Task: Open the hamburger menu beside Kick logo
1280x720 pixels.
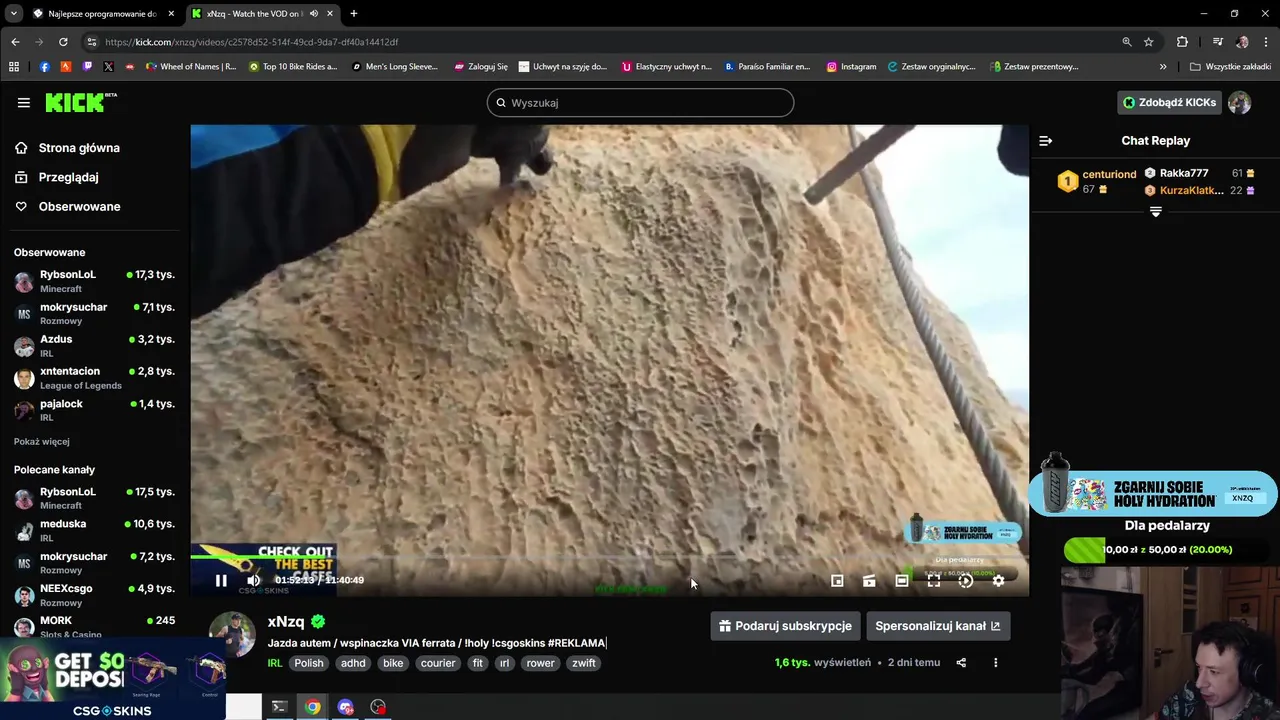Action: click(23, 102)
